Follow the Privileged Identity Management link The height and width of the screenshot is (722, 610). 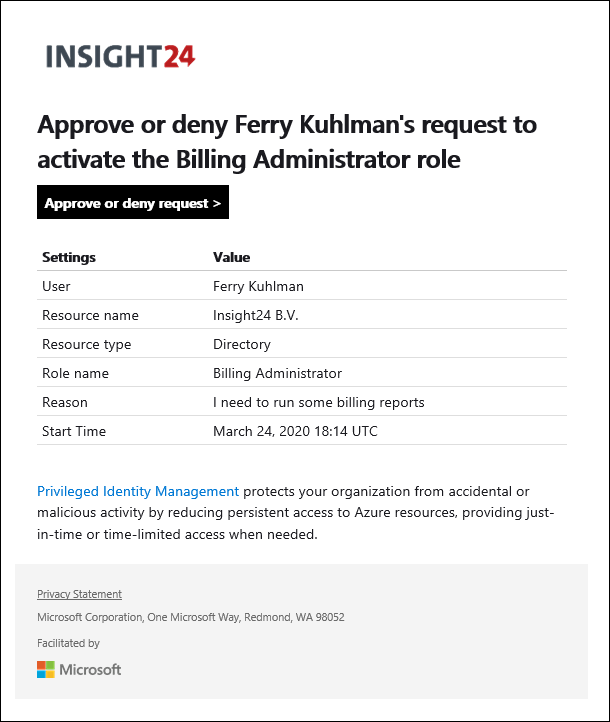click(x=138, y=491)
